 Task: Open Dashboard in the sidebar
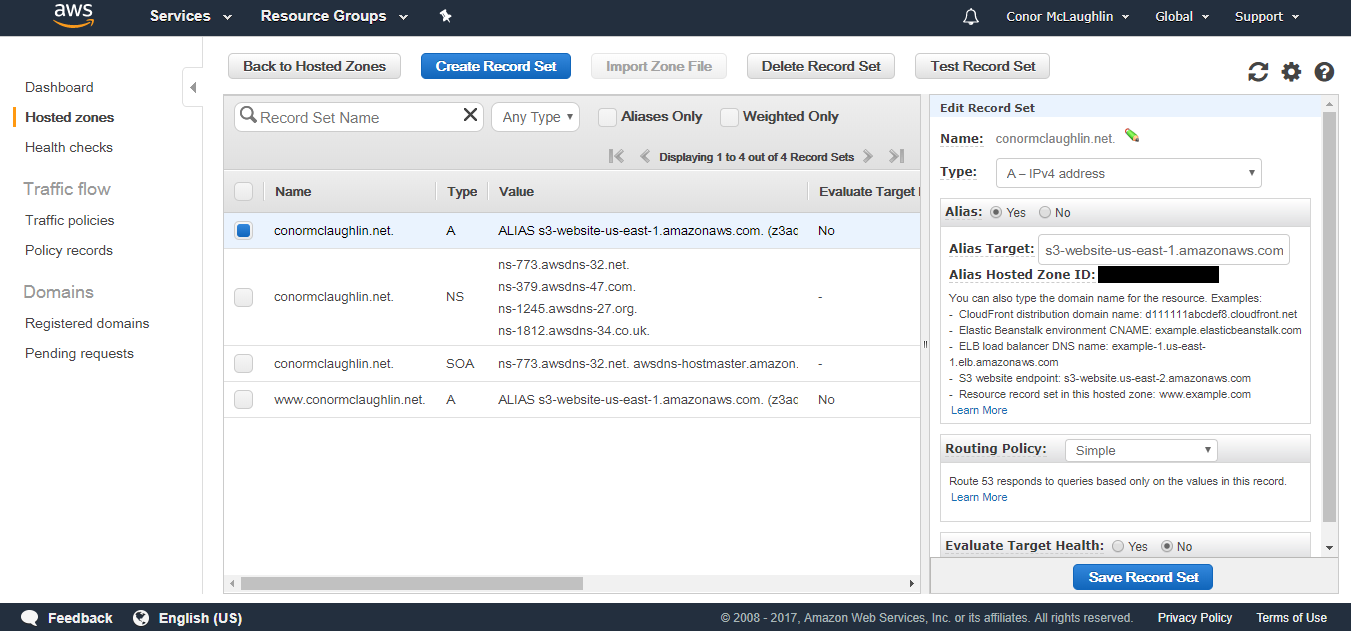tap(59, 87)
